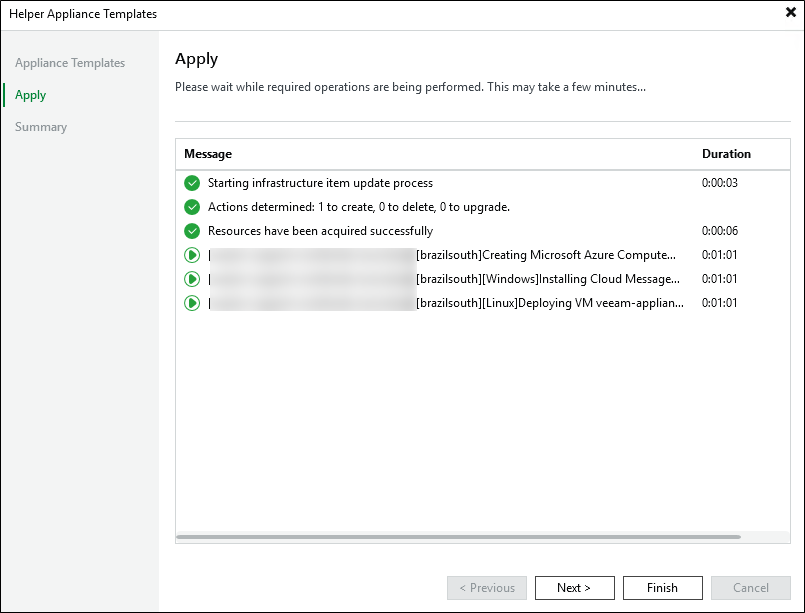Go to the Summary step
The width and height of the screenshot is (805, 613).
(x=41, y=127)
